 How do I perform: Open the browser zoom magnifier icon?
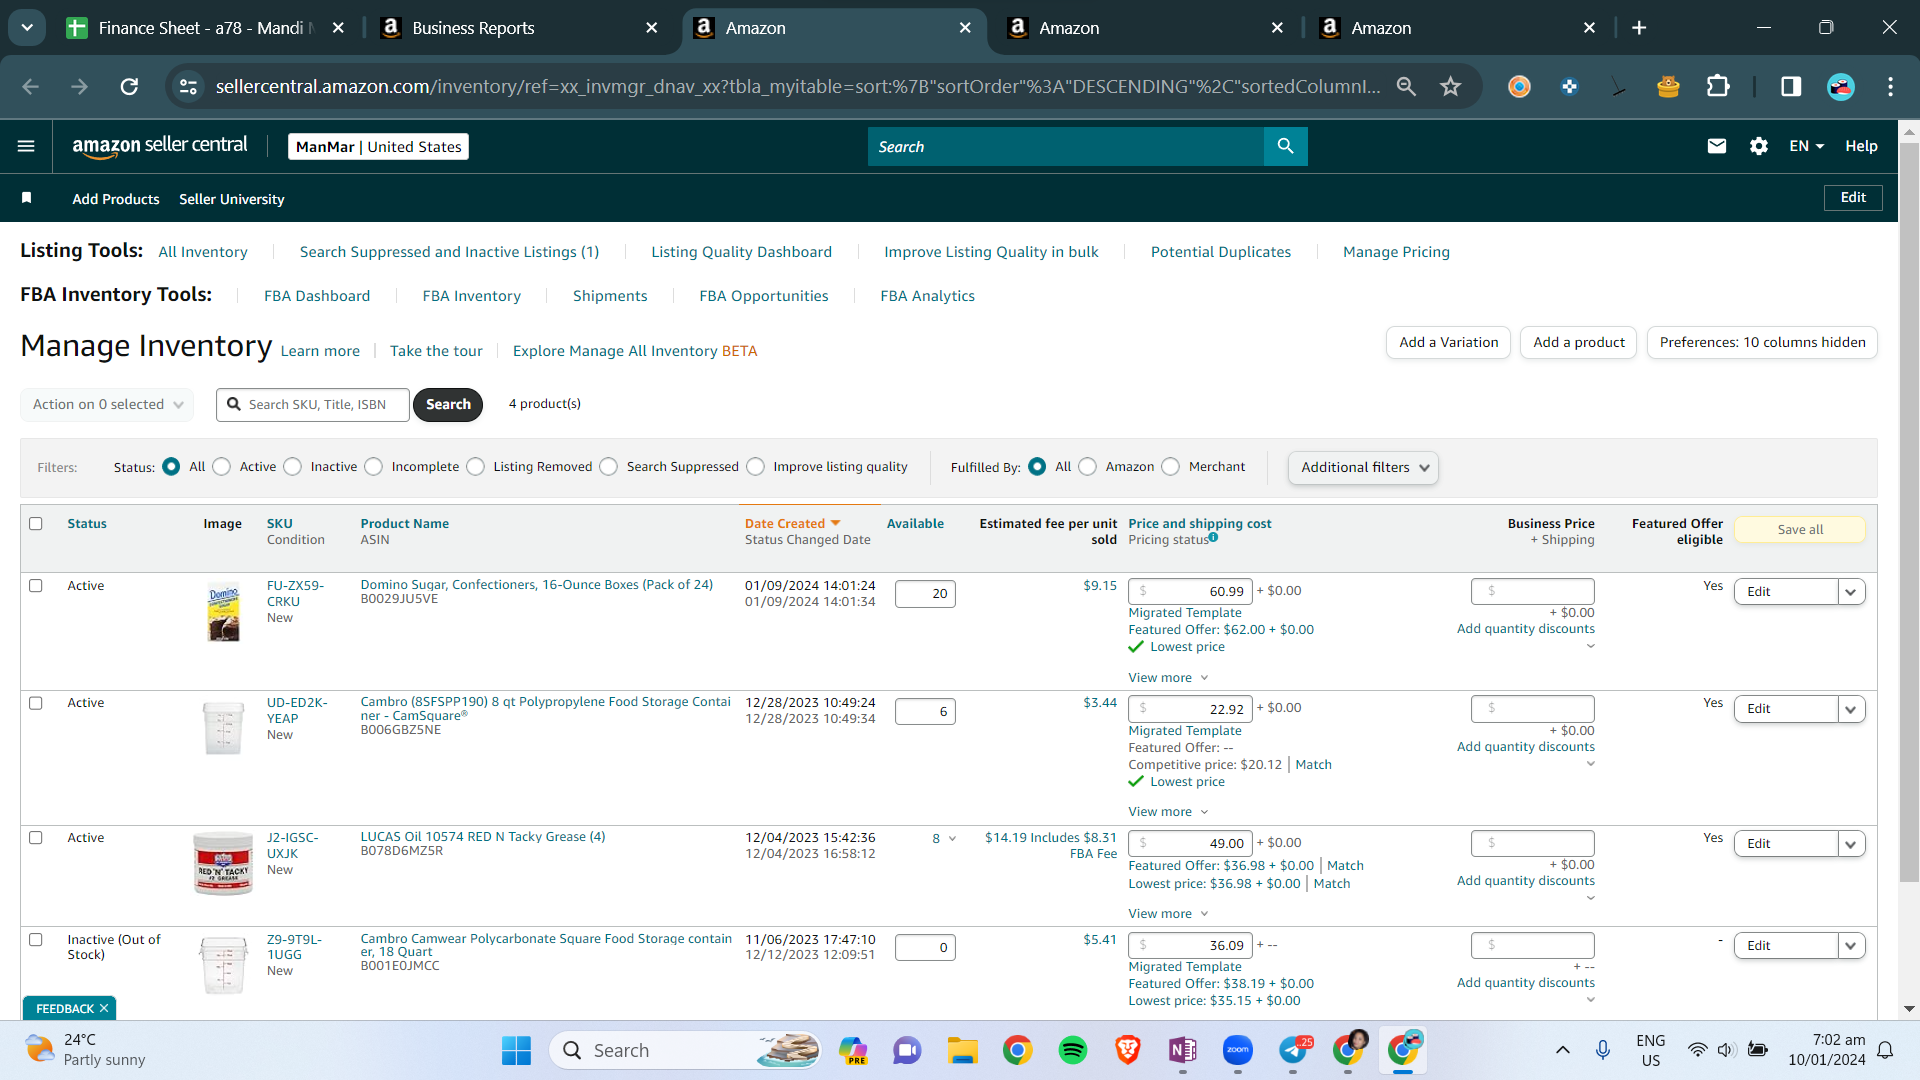(1406, 87)
